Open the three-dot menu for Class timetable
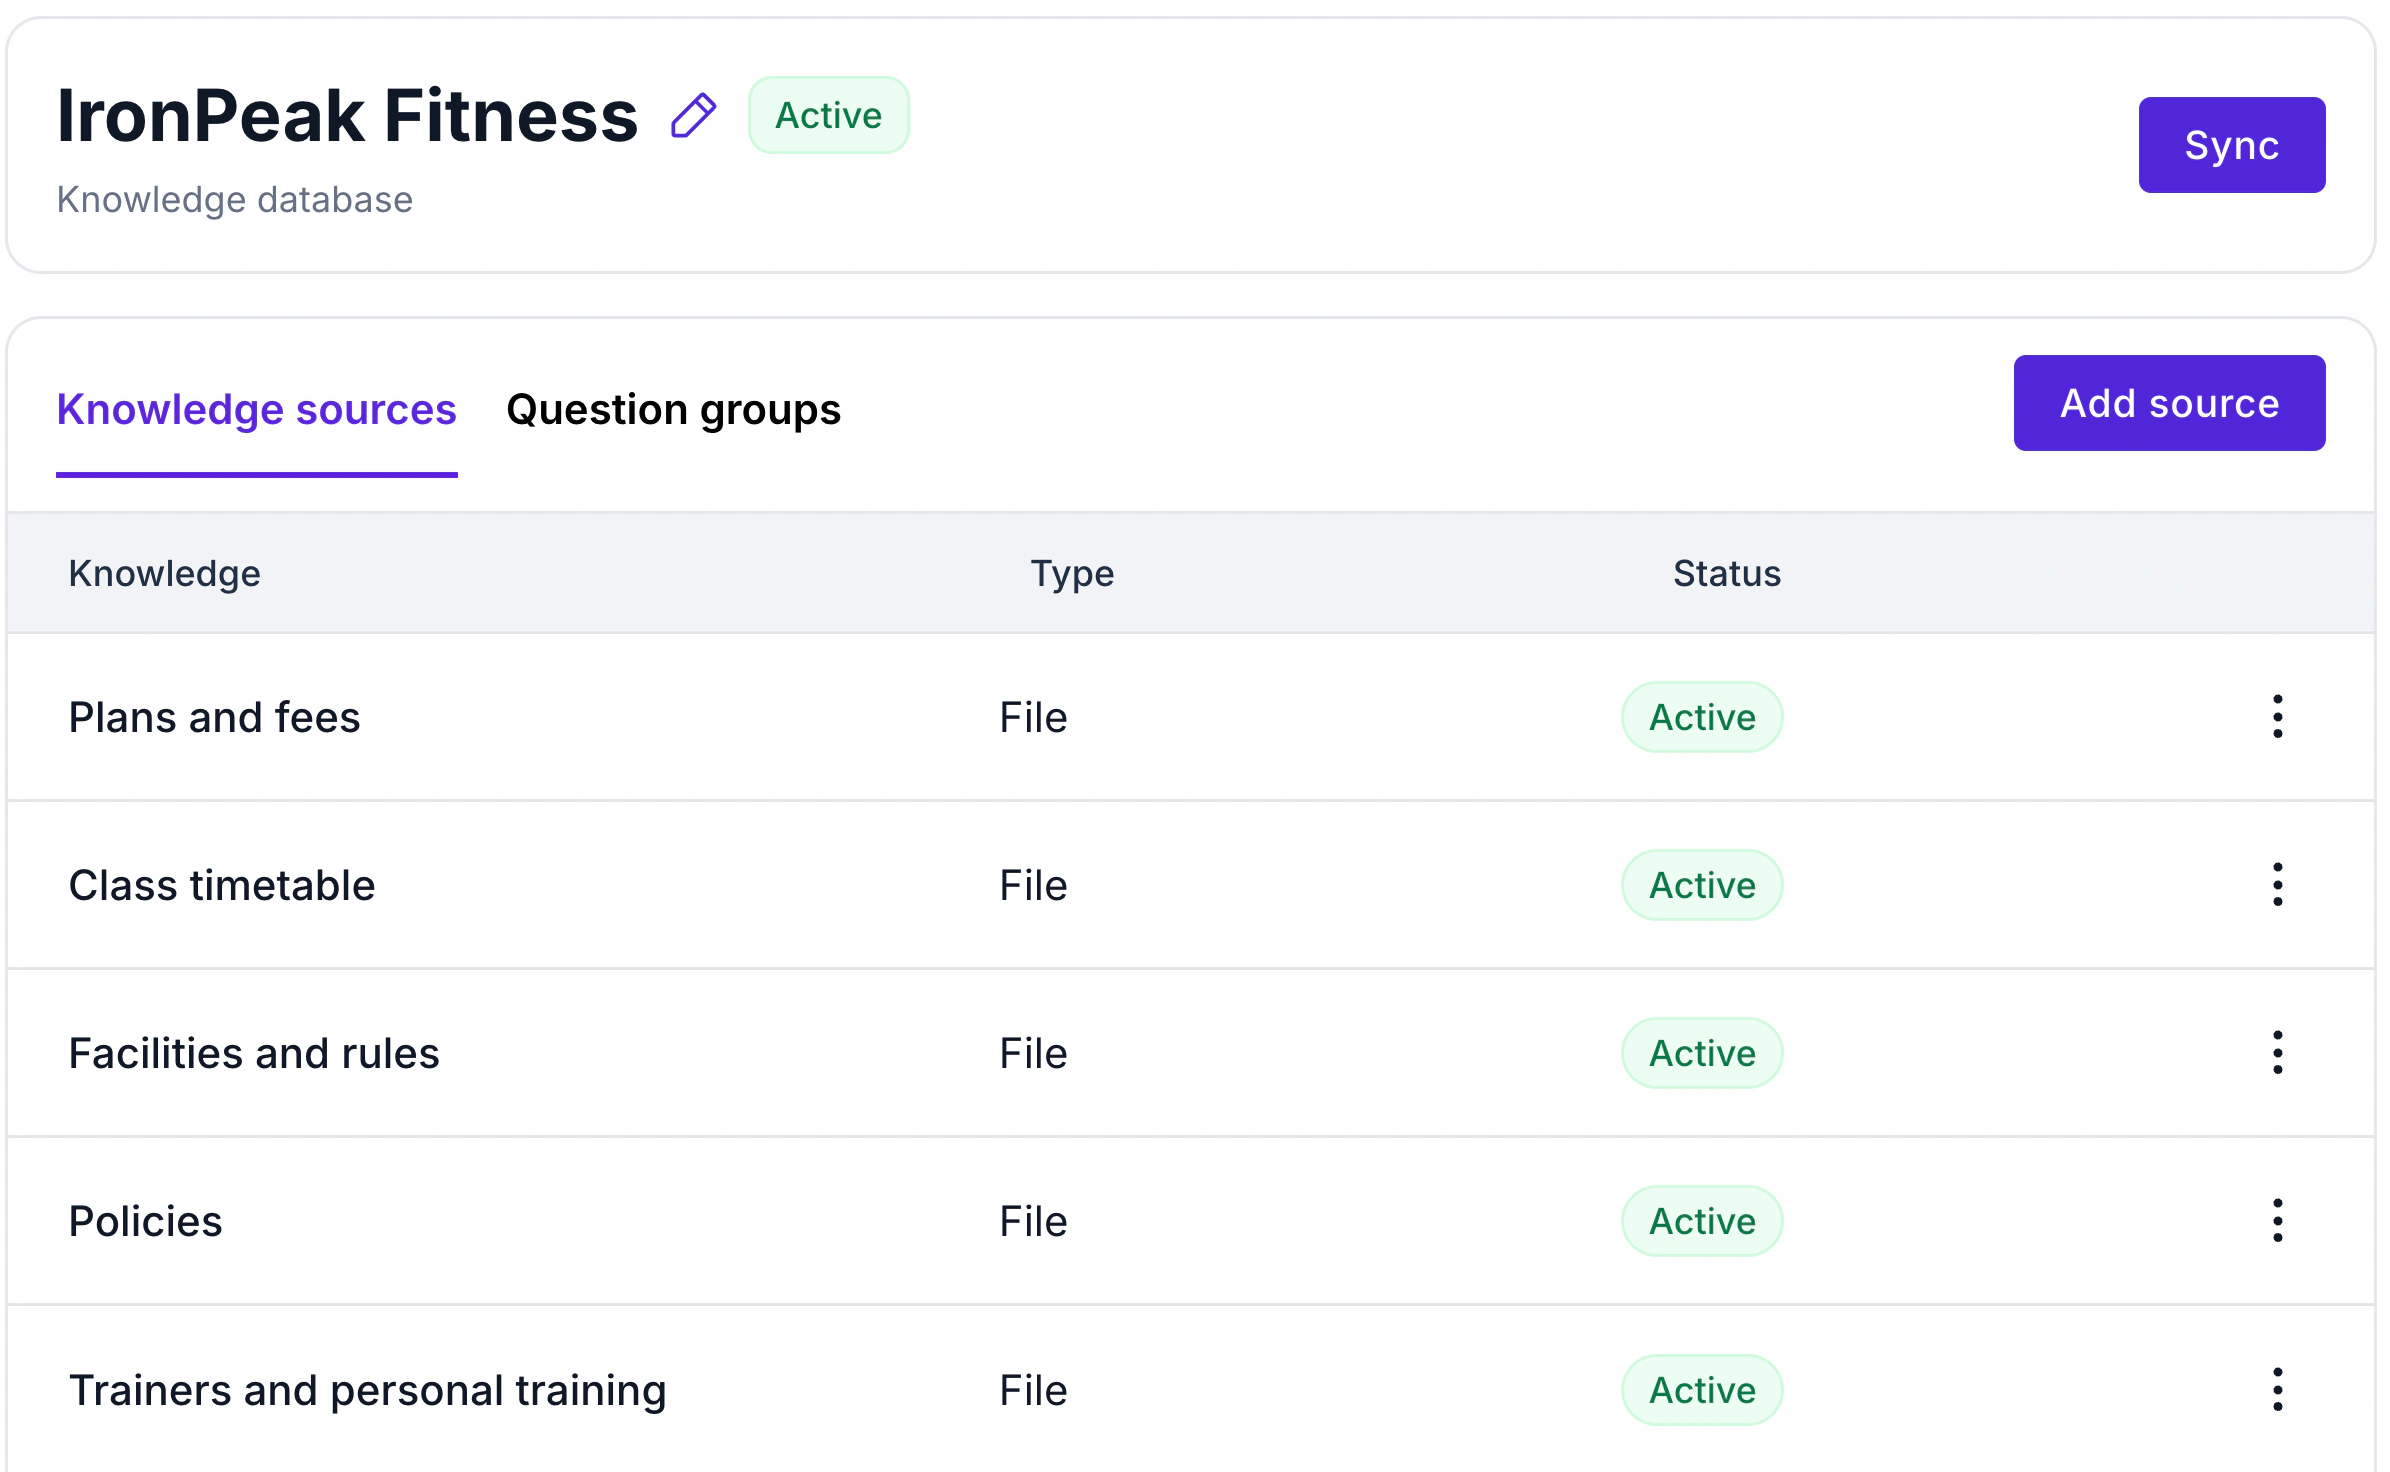The height and width of the screenshot is (1472, 2390). click(x=2277, y=884)
